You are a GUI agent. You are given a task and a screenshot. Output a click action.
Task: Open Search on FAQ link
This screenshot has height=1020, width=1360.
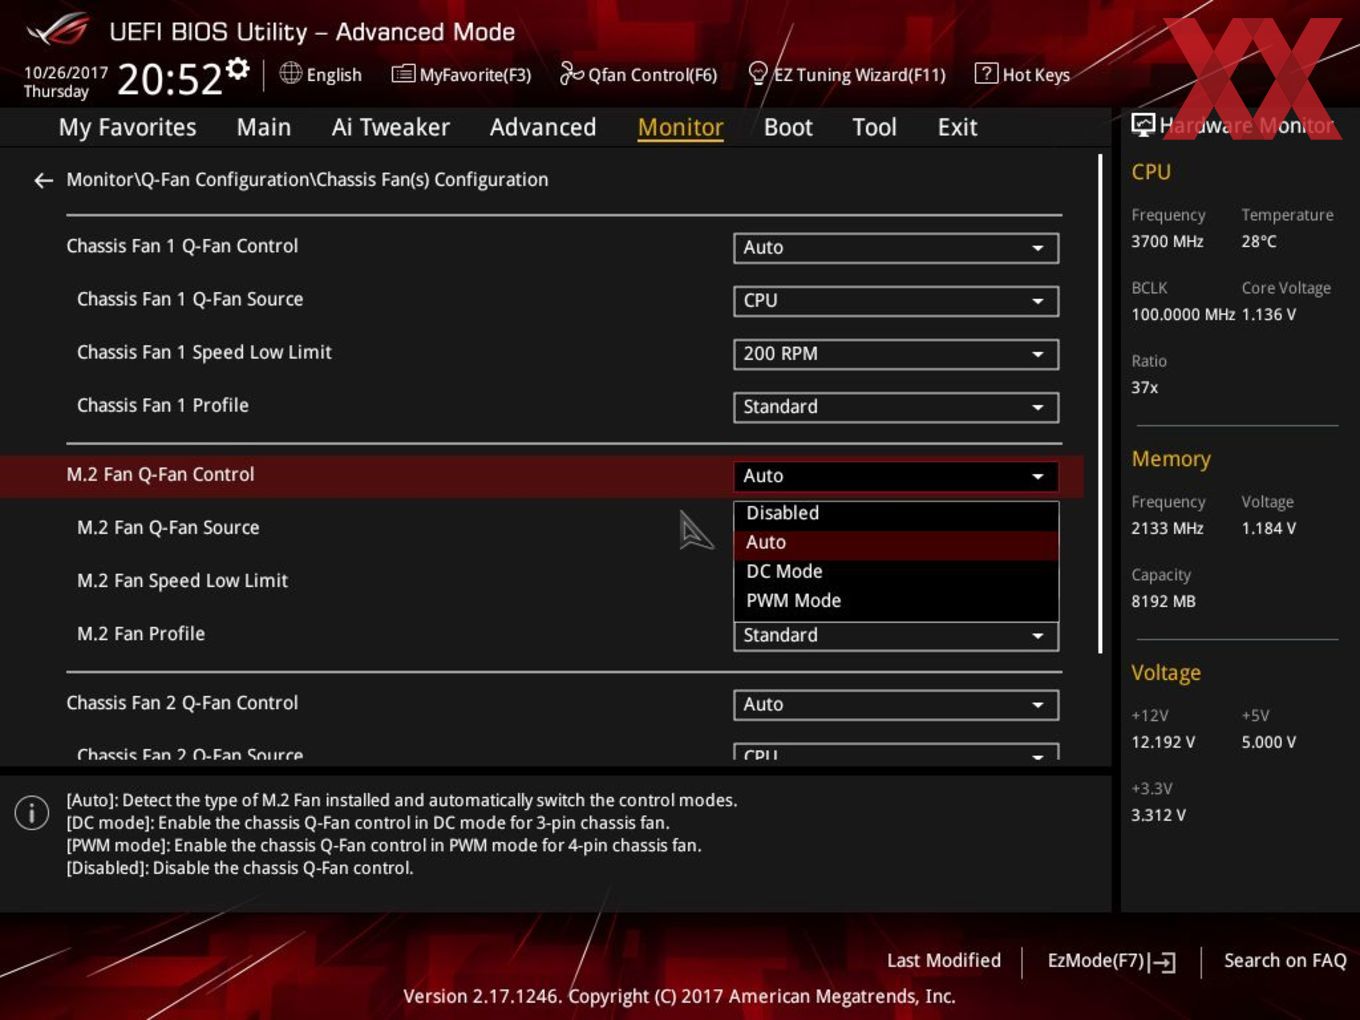click(1285, 961)
